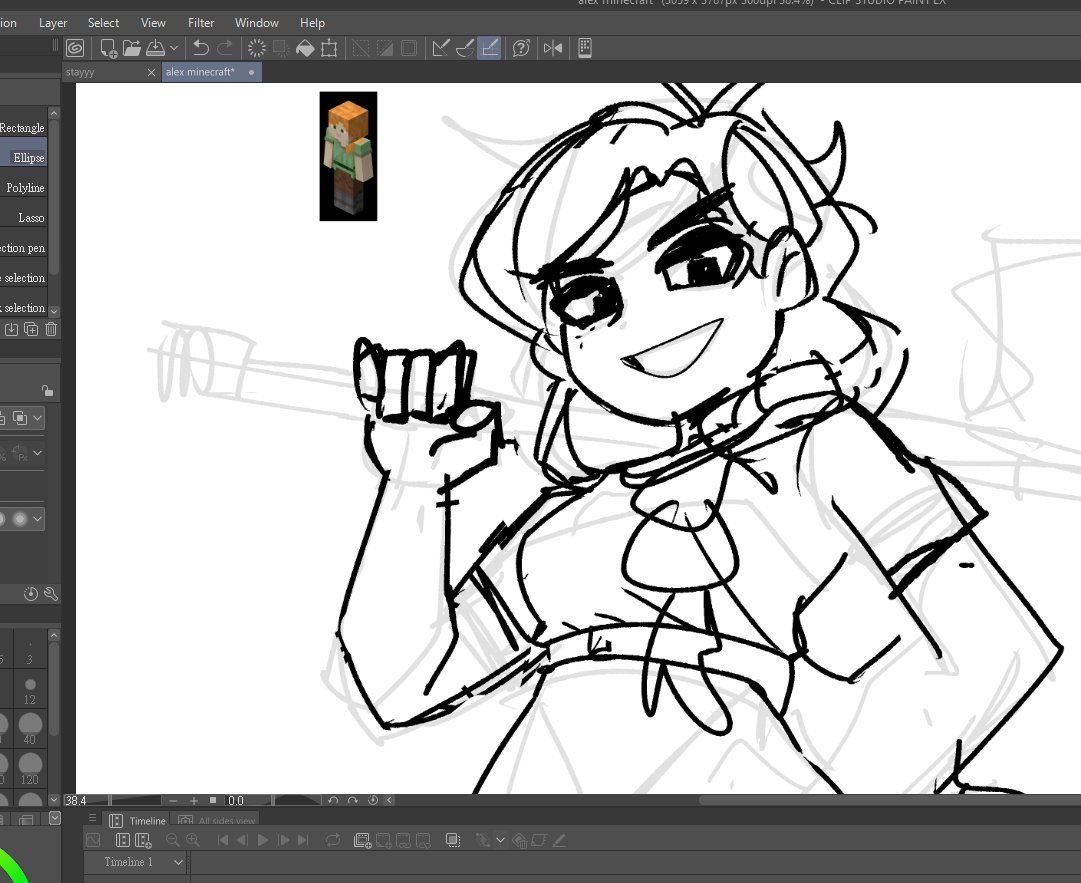Expand the anti-aliasing dropdown
Viewport: 1081px width, 883px height.
pyautogui.click(x=37, y=518)
